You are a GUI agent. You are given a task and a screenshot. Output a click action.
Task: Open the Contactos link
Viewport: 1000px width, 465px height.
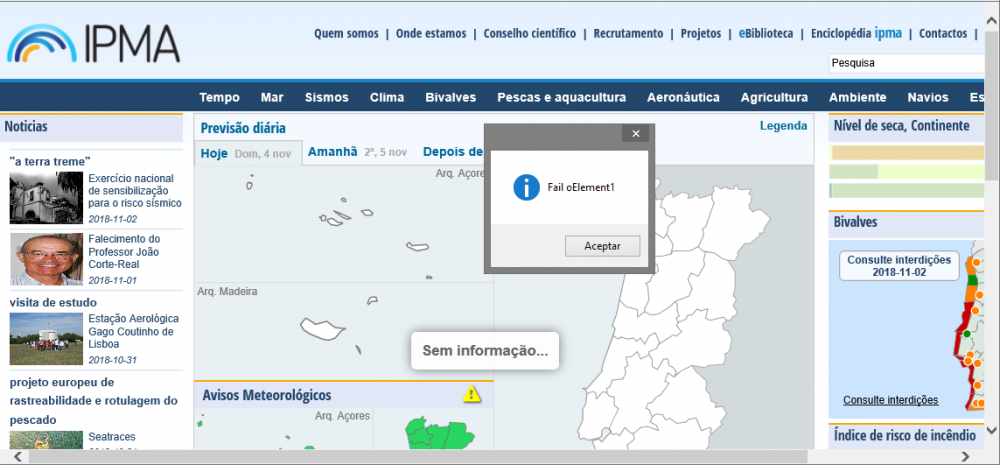943,34
